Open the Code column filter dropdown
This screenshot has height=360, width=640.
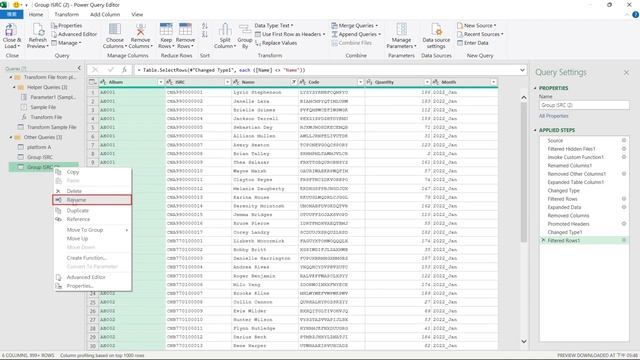pos(360,82)
